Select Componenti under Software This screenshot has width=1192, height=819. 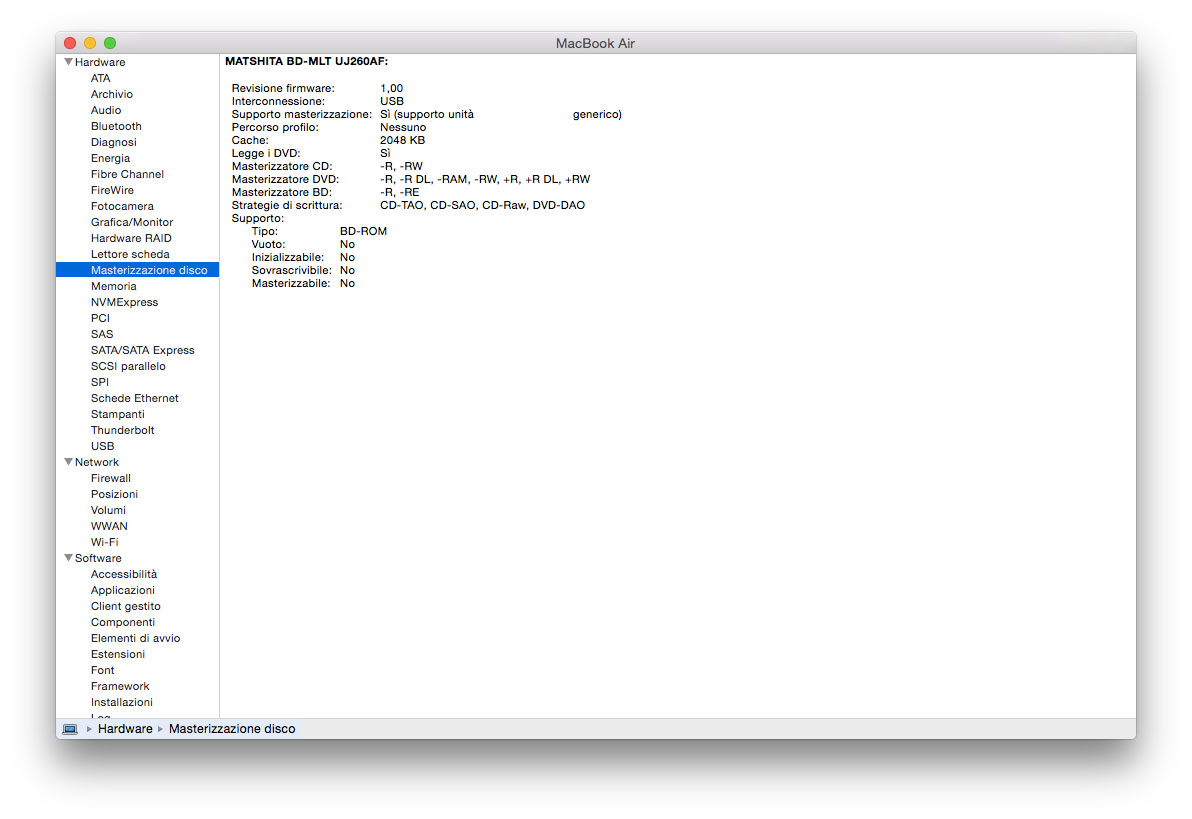pyautogui.click(x=122, y=621)
